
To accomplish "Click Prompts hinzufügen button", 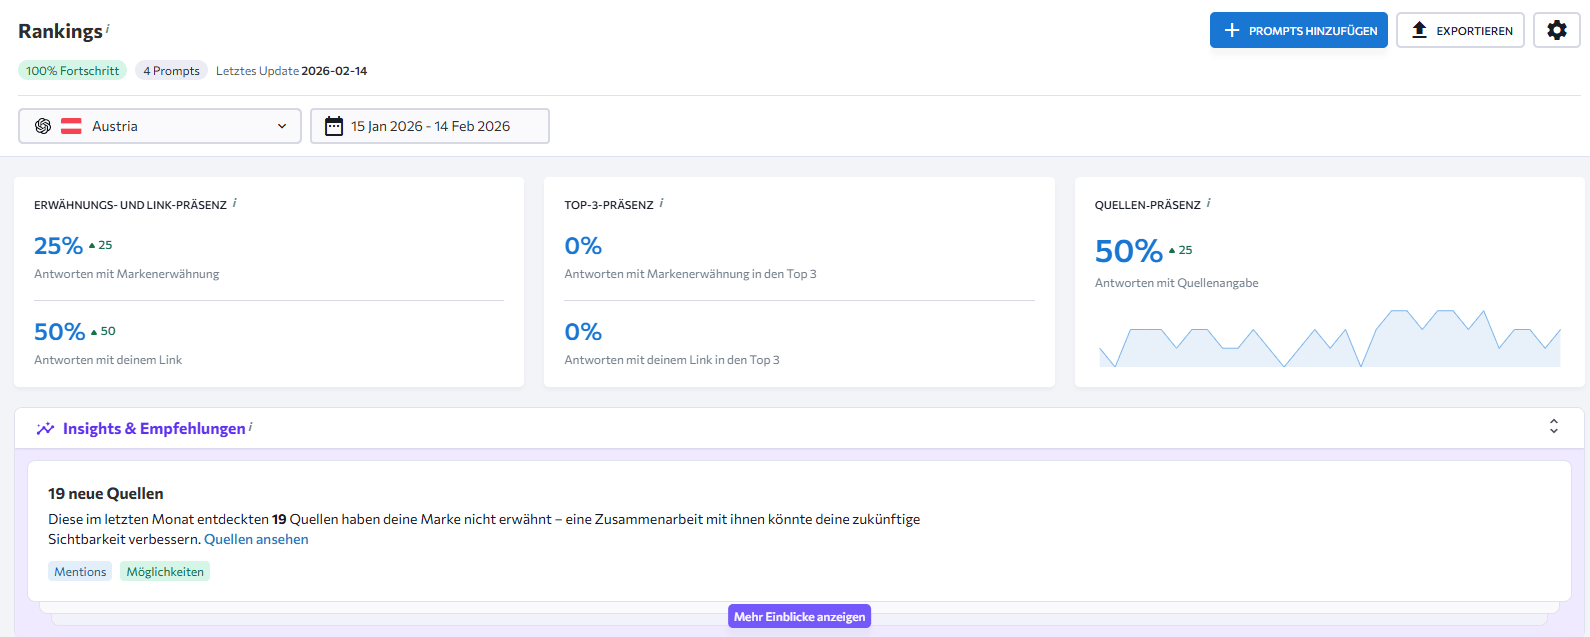I will pos(1298,30).
